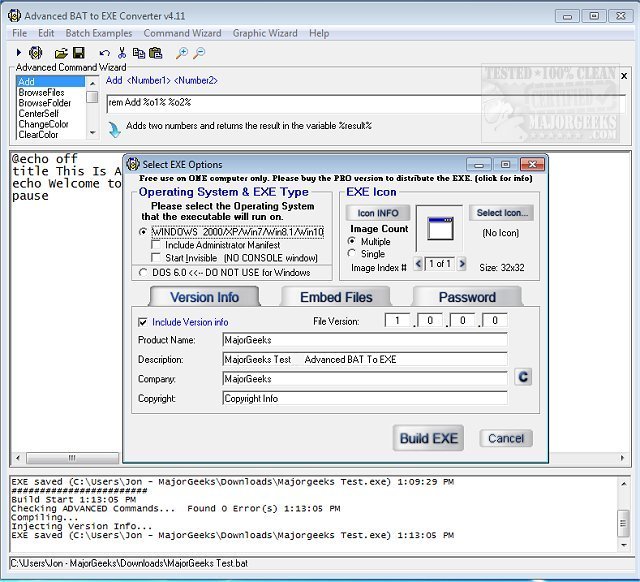This screenshot has height=582, width=640.
Task: Select DOS 6.0 radio option
Action: [143, 273]
